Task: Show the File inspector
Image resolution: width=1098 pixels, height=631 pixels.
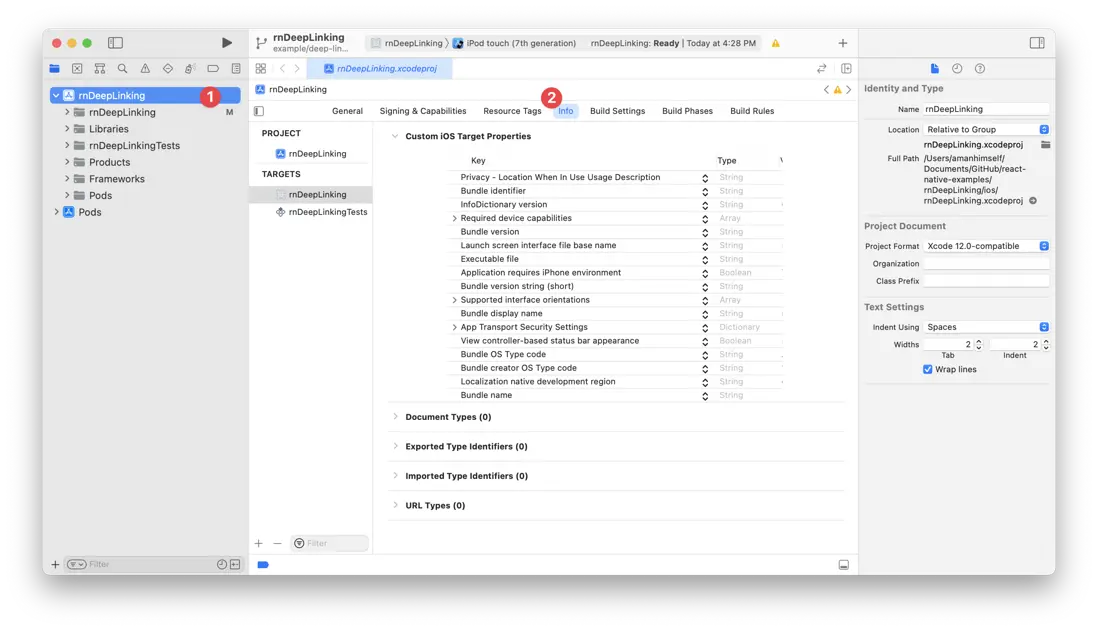Action: pyautogui.click(x=934, y=69)
